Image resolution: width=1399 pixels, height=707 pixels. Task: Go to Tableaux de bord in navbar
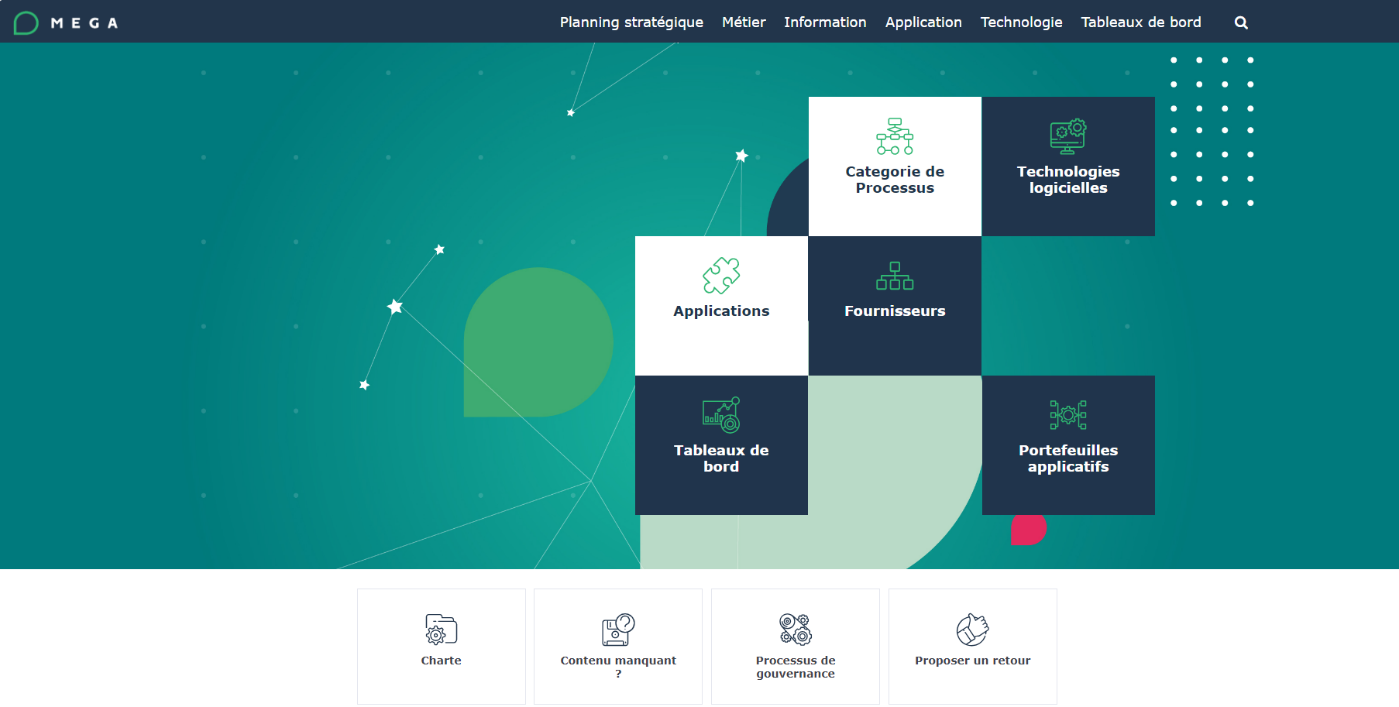click(x=1141, y=22)
